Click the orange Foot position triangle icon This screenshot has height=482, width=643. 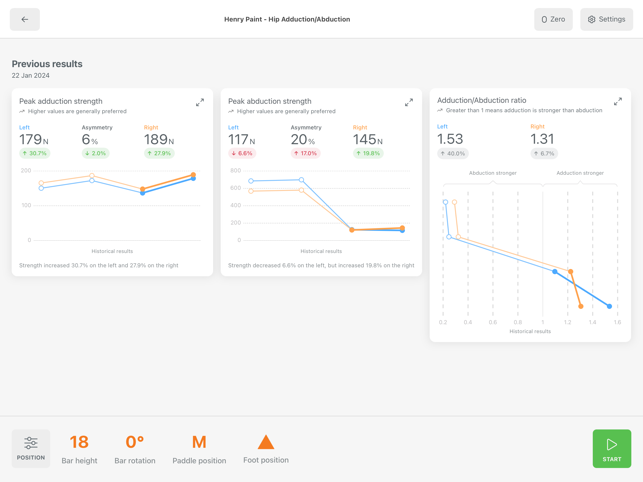coord(266,442)
